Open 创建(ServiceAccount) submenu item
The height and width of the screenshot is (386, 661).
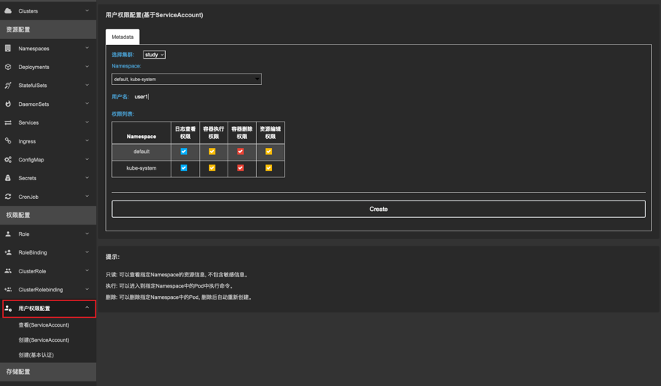point(44,340)
